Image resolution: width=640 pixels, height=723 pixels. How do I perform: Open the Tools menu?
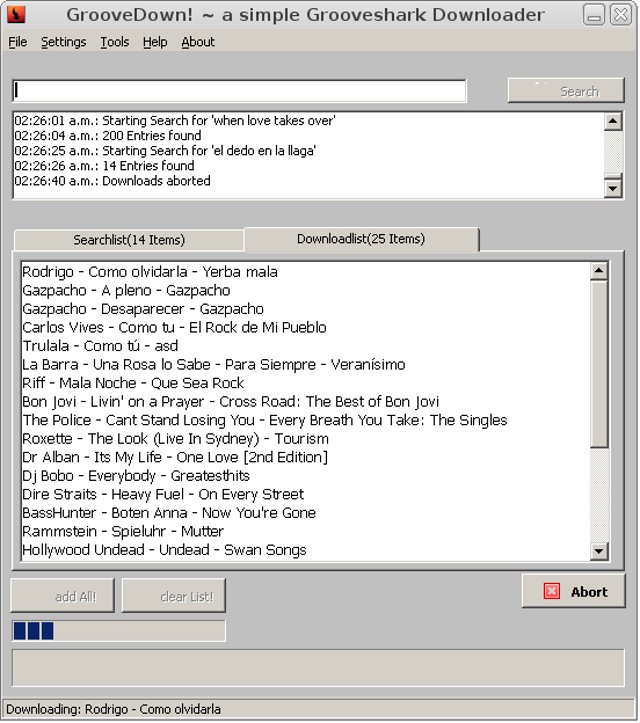click(x=115, y=42)
